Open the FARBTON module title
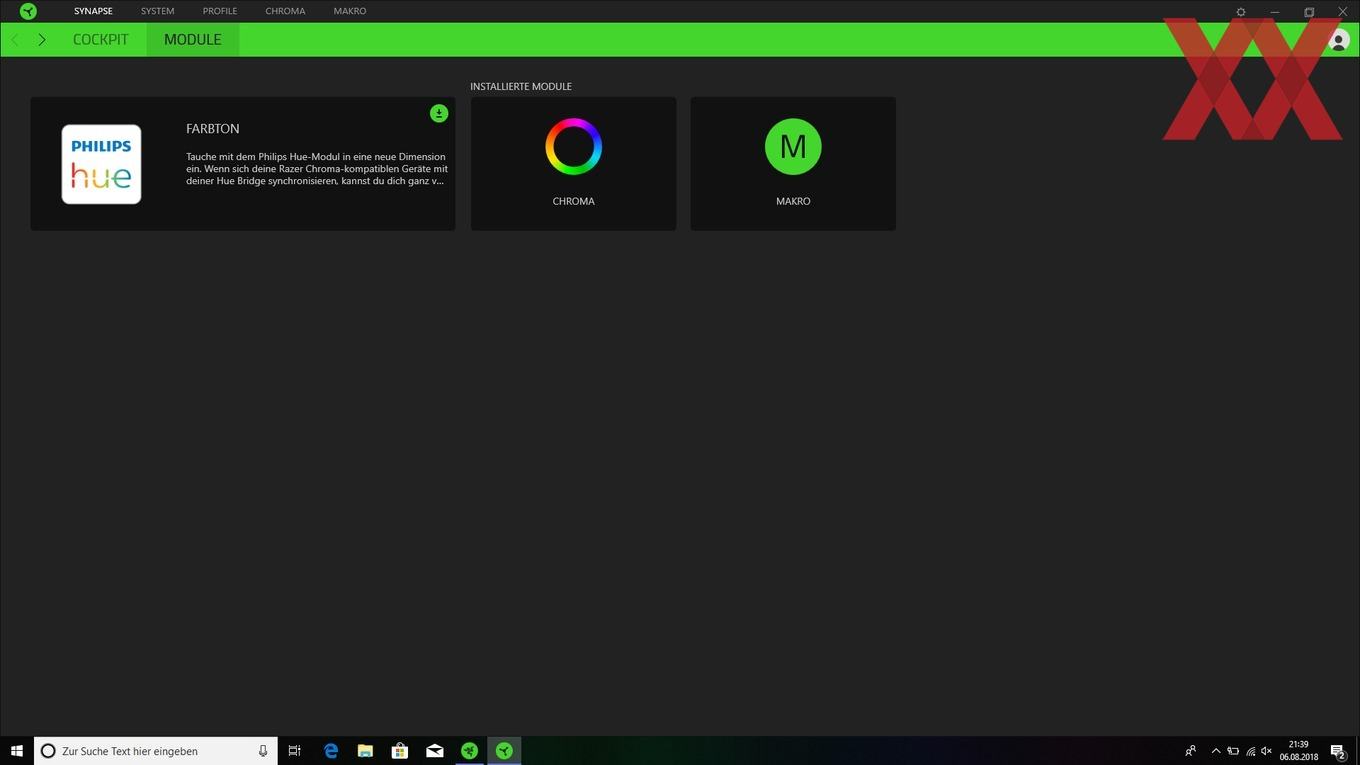The width and height of the screenshot is (1360, 765). pos(213,129)
